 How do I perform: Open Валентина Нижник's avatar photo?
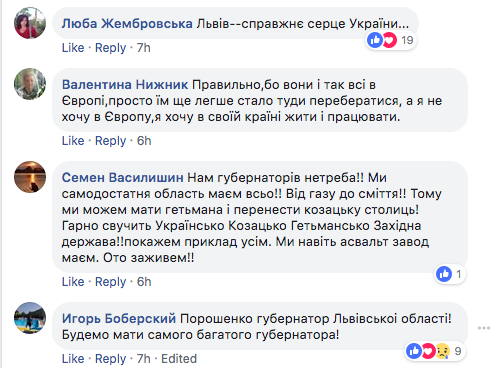[x=30, y=84]
